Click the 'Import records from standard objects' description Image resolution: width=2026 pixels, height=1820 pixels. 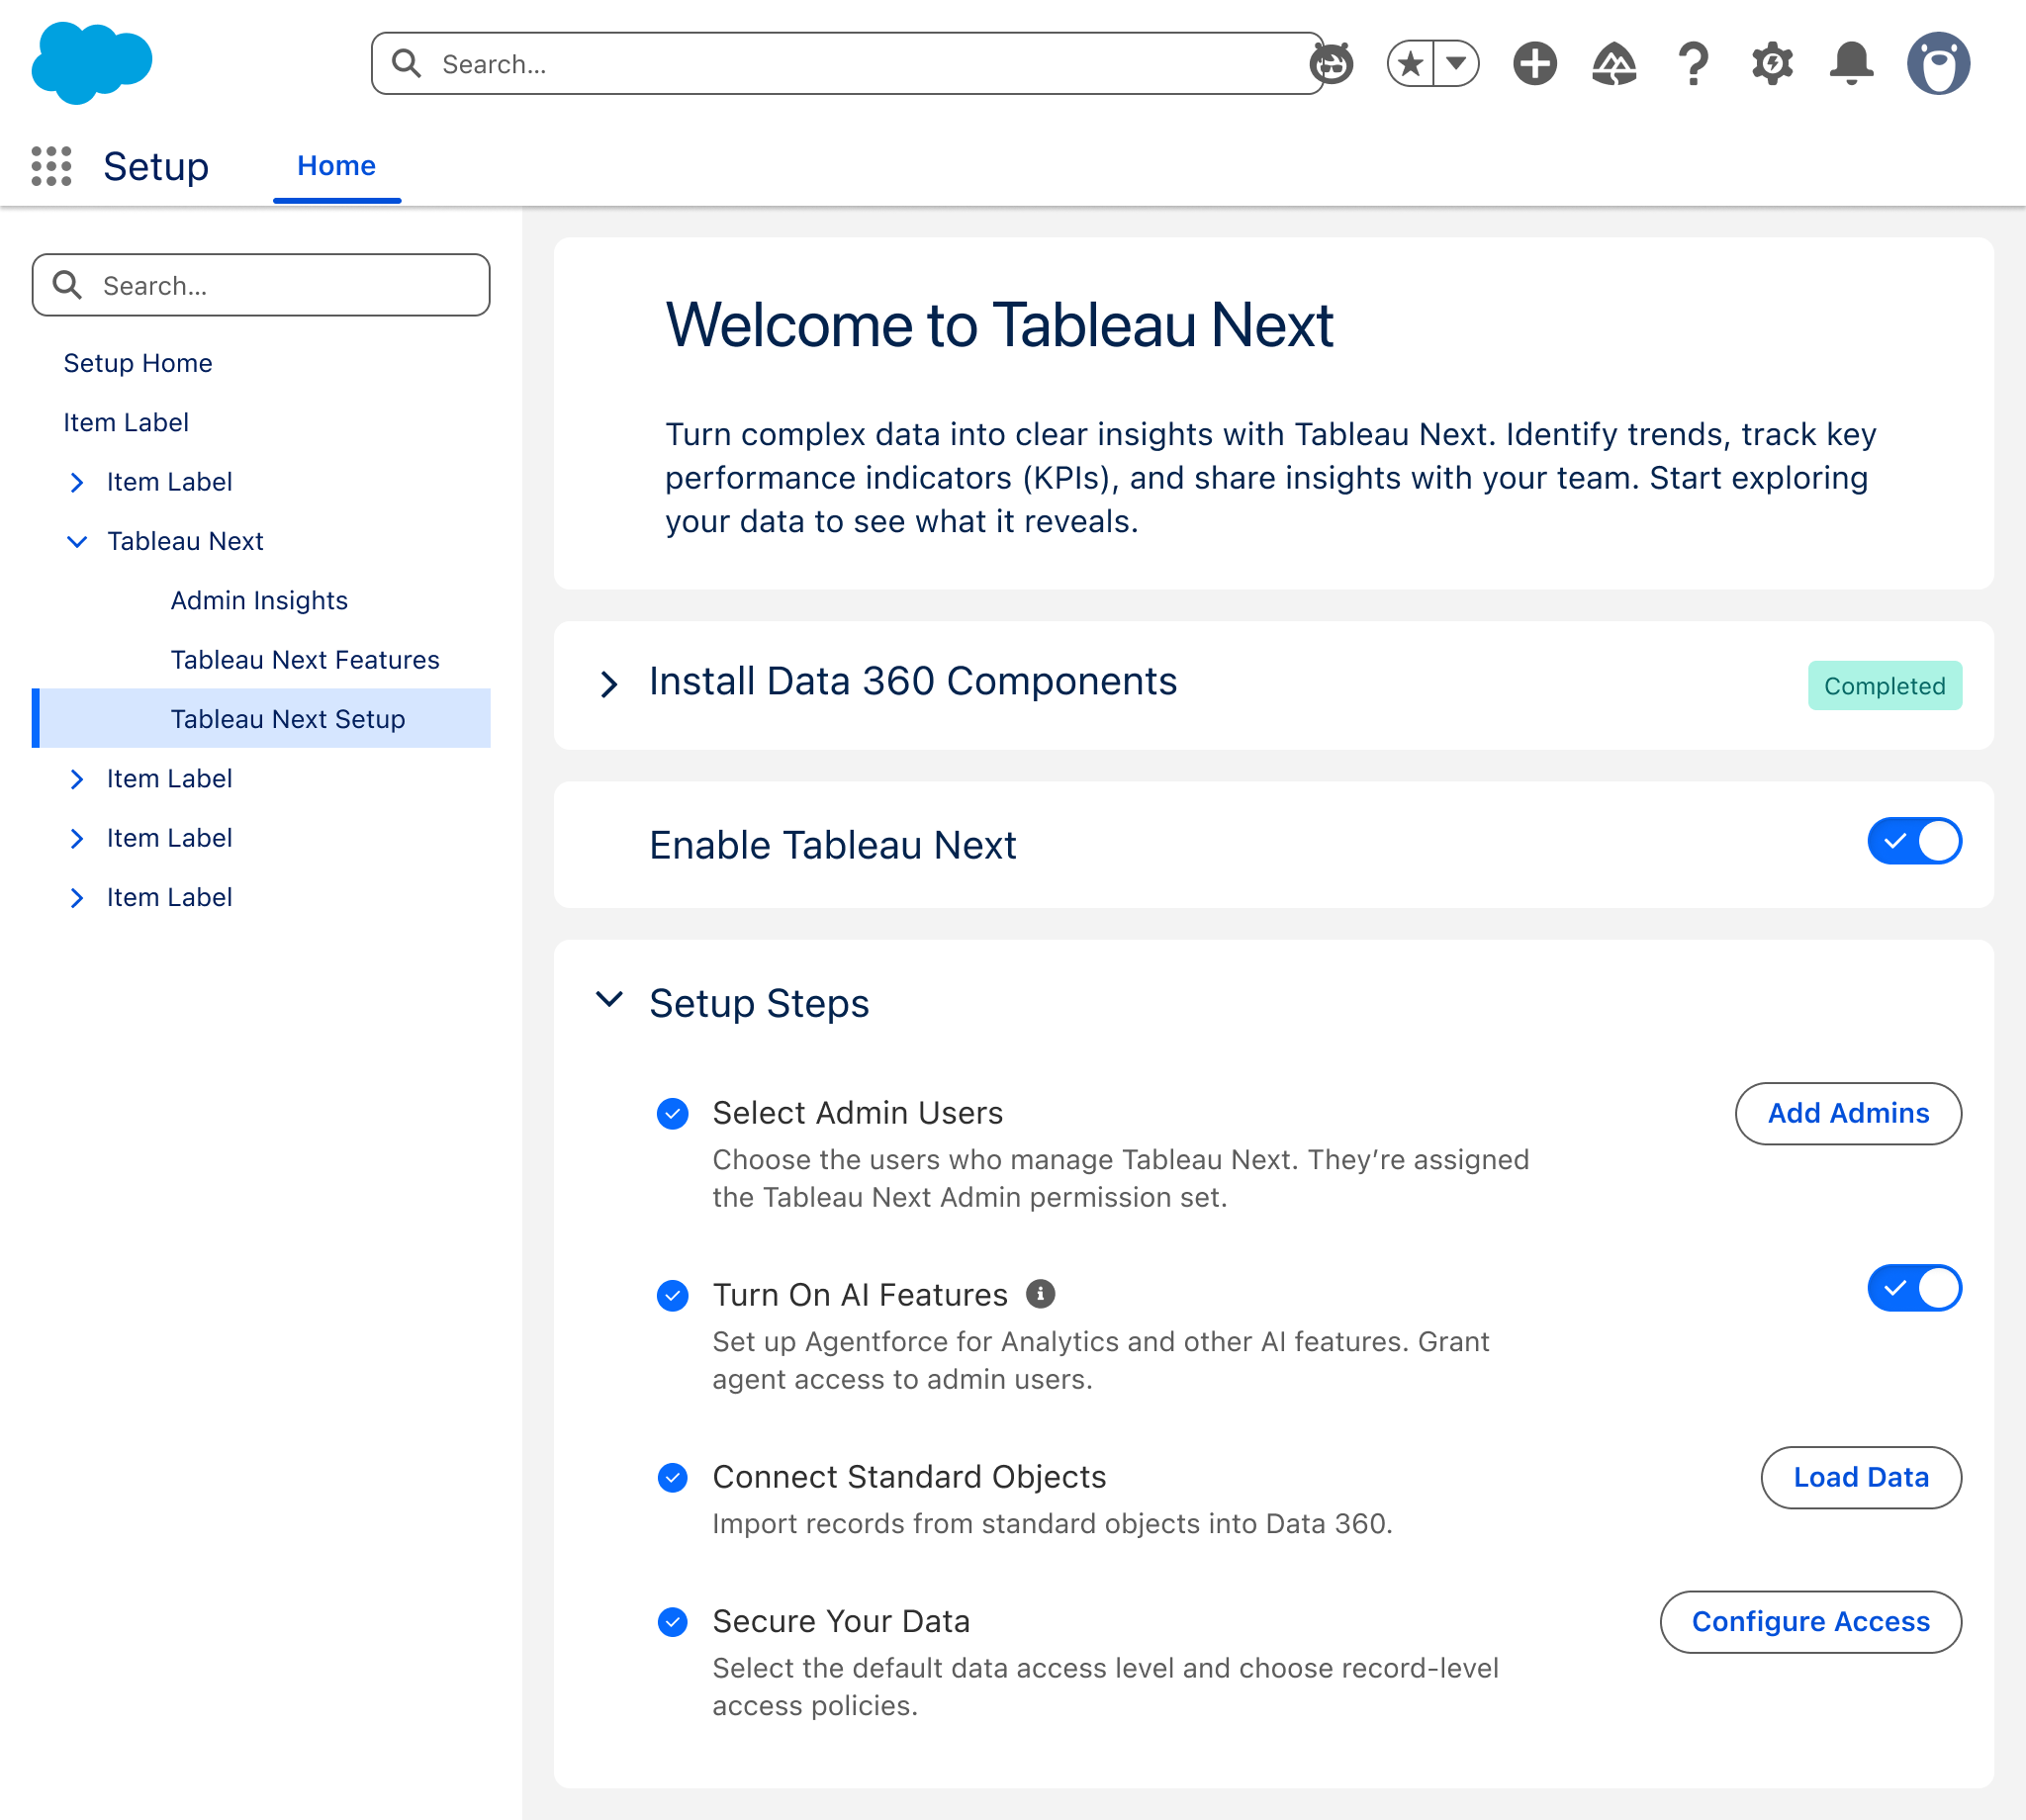coord(1052,1524)
